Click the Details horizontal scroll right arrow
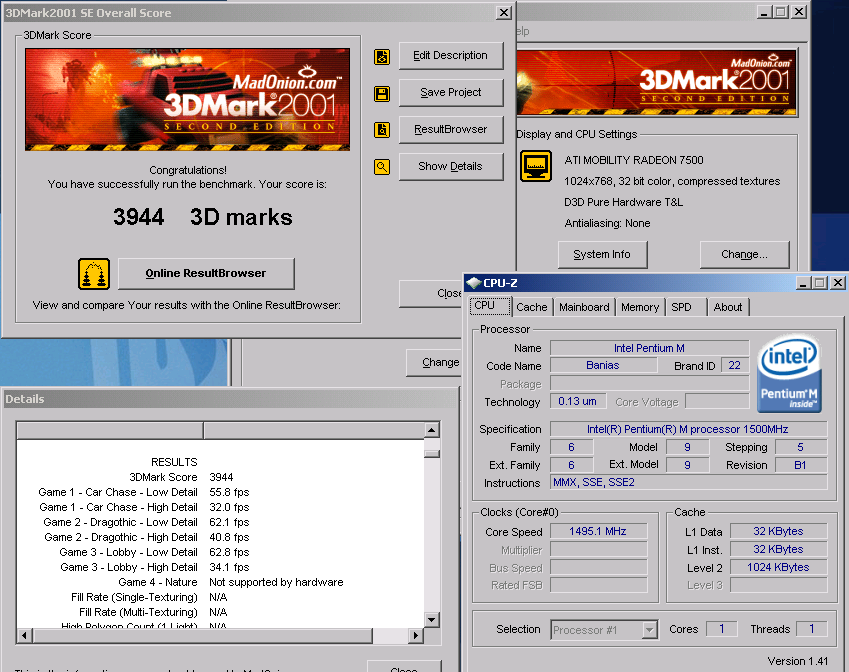The height and width of the screenshot is (672, 849). pyautogui.click(x=415, y=635)
